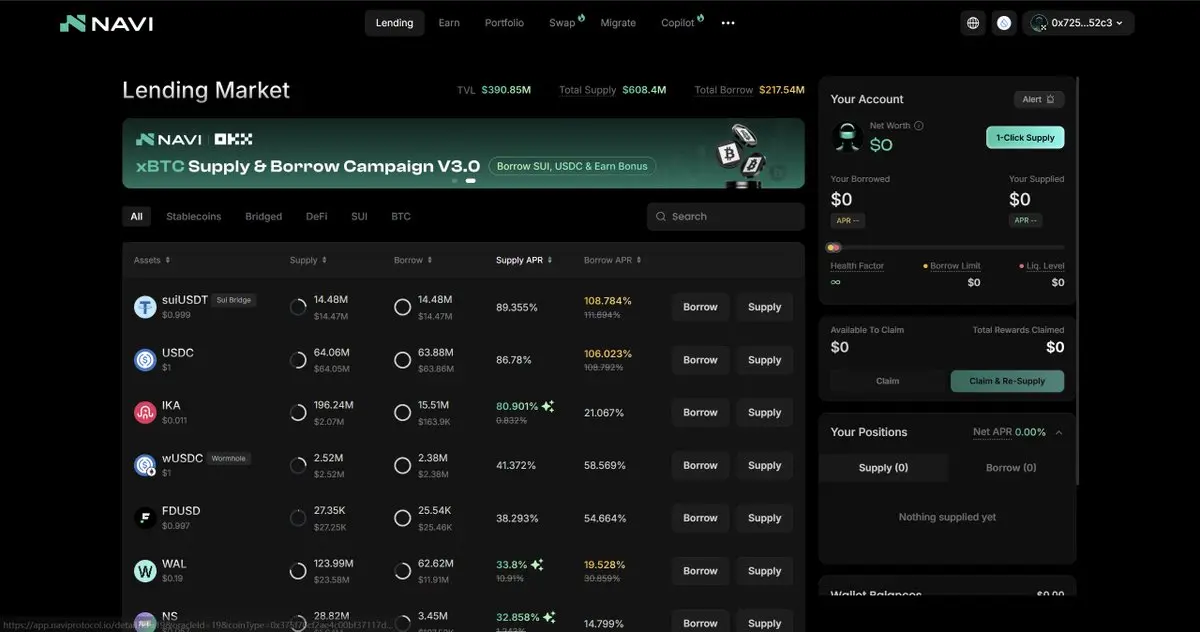Click Supply for USDC
The width and height of the screenshot is (1200, 632).
click(x=765, y=360)
